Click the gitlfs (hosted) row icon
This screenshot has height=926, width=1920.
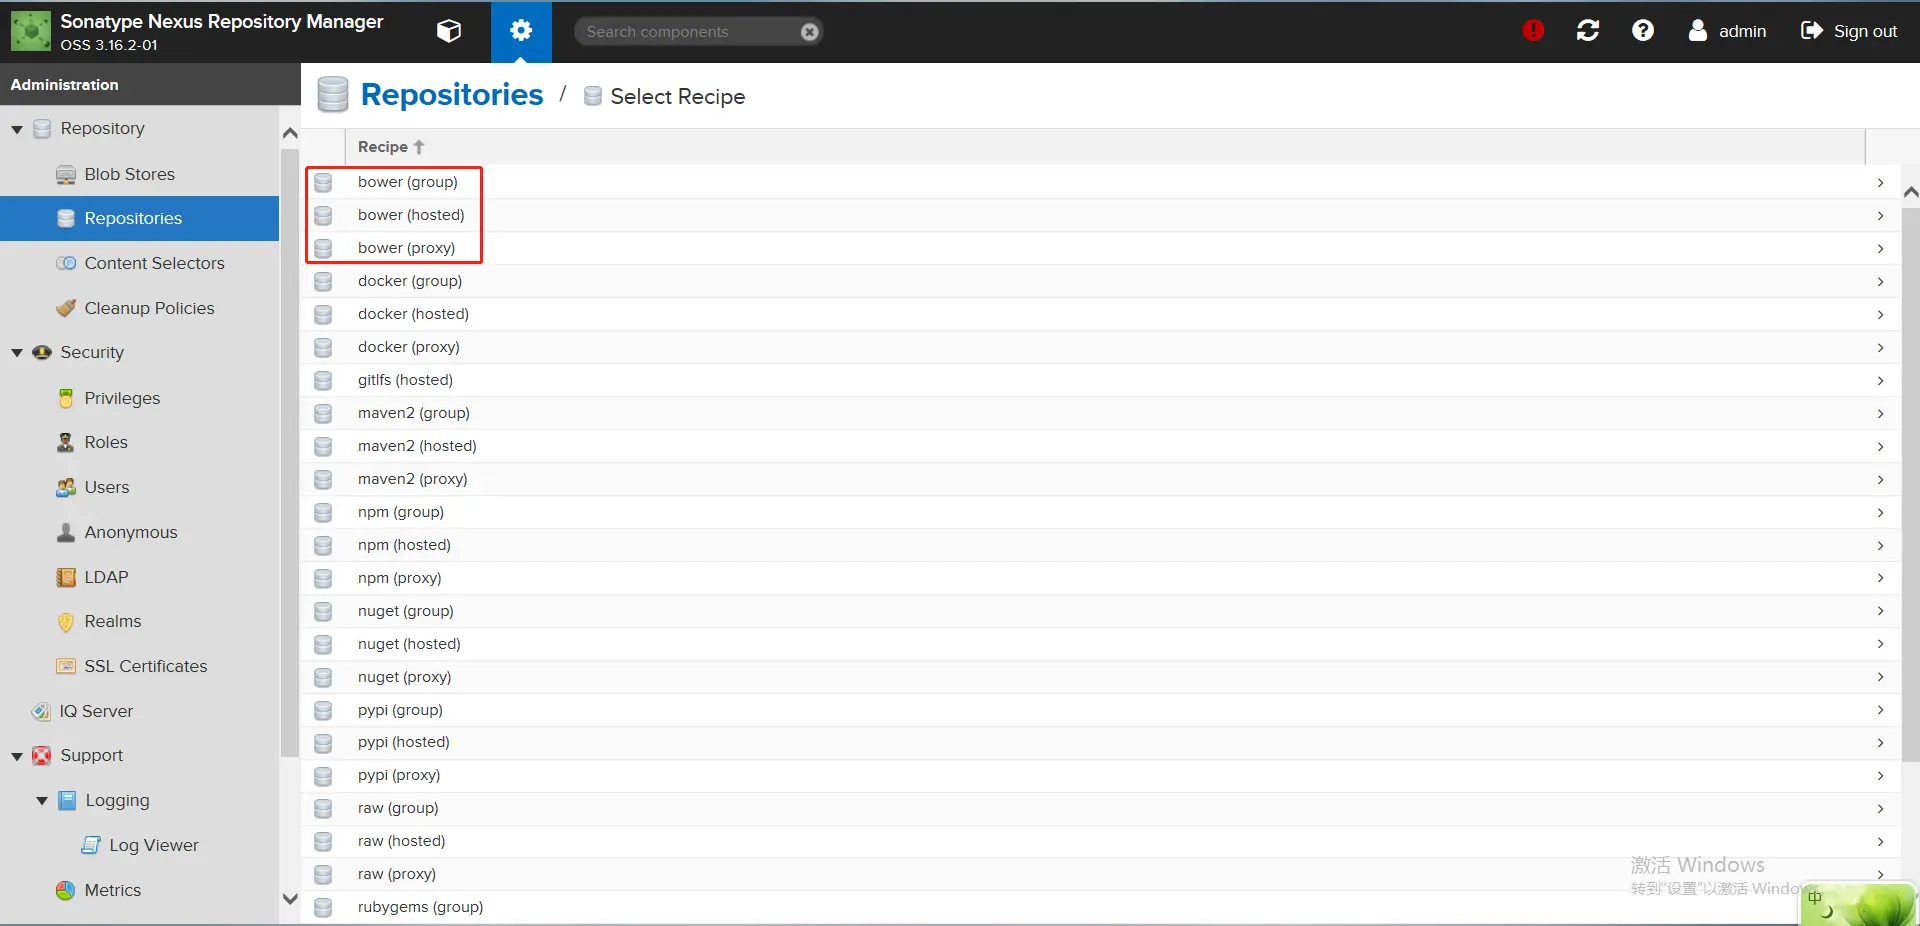pyautogui.click(x=323, y=380)
